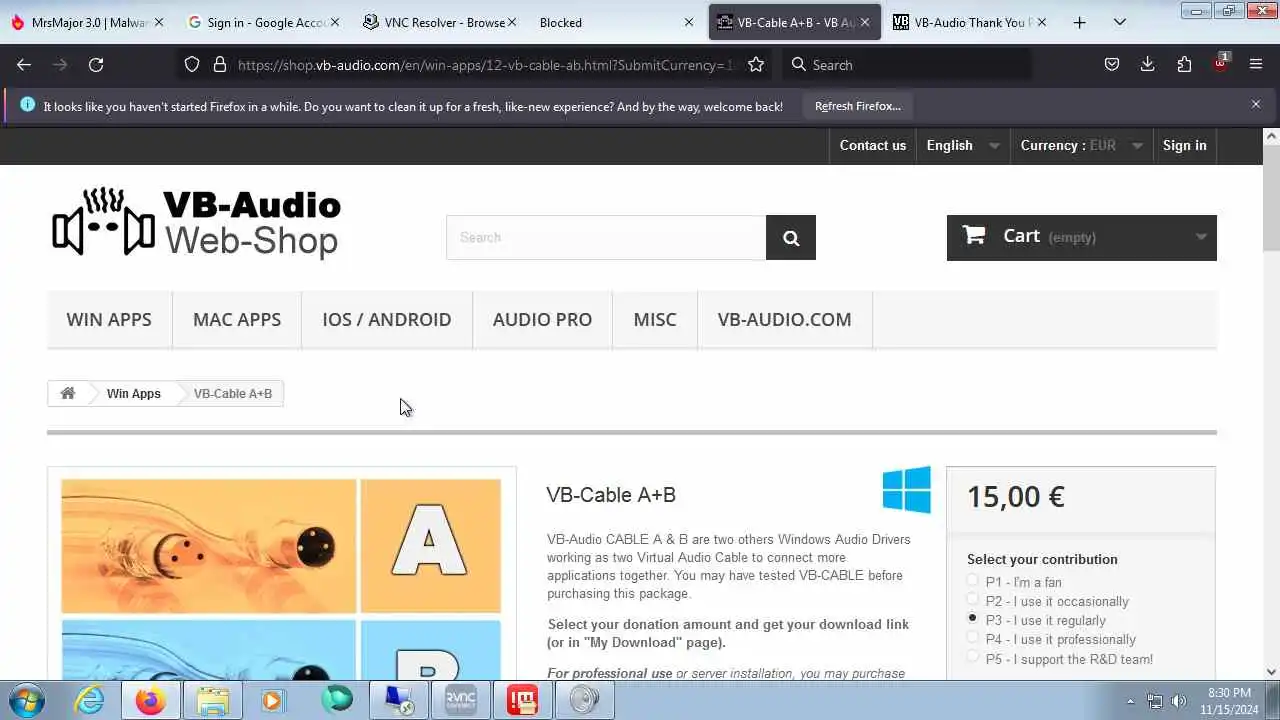Open the Windows Start button
The image size is (1280, 720).
[27, 700]
